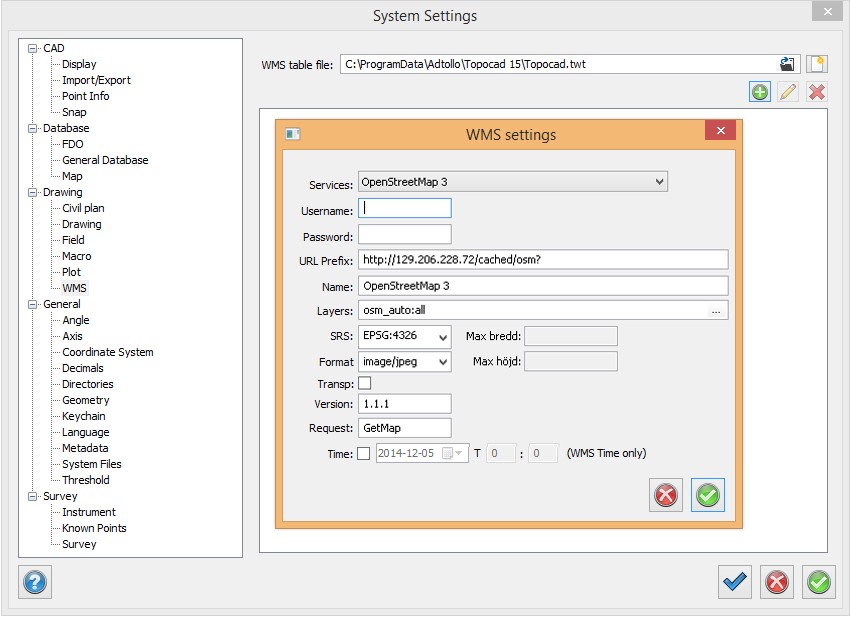Image resolution: width=850 pixels, height=617 pixels.
Task: Click the browse icon for WMS table file
Action: (x=788, y=64)
